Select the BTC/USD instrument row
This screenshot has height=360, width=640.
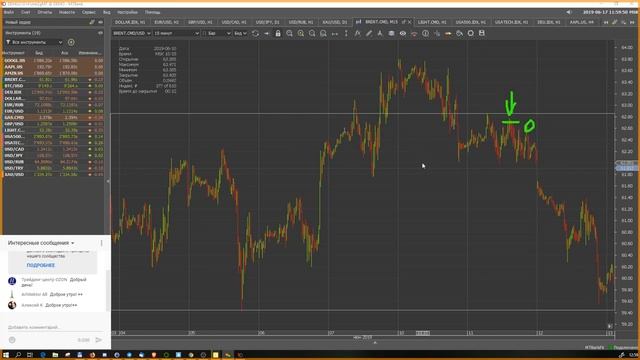(x=53, y=86)
